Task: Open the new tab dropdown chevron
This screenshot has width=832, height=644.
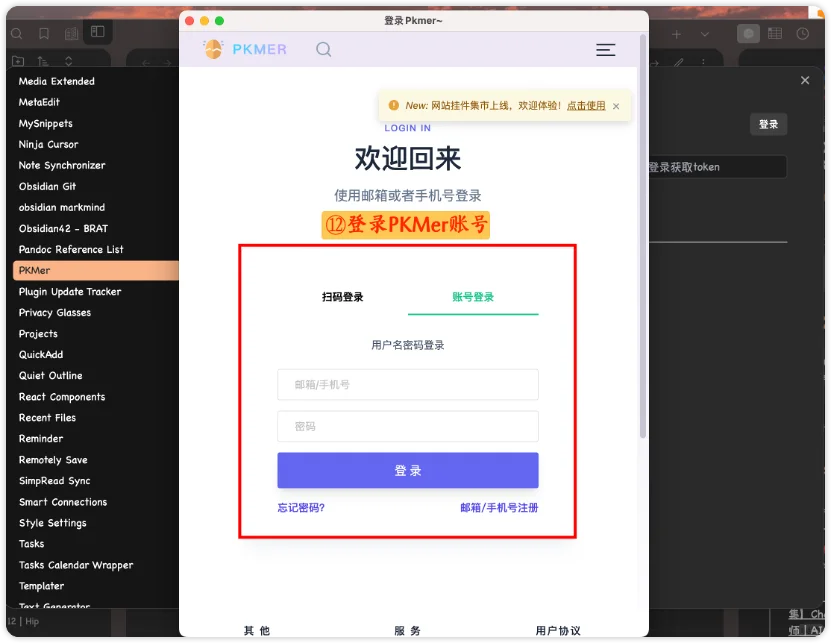Action: coord(705,36)
